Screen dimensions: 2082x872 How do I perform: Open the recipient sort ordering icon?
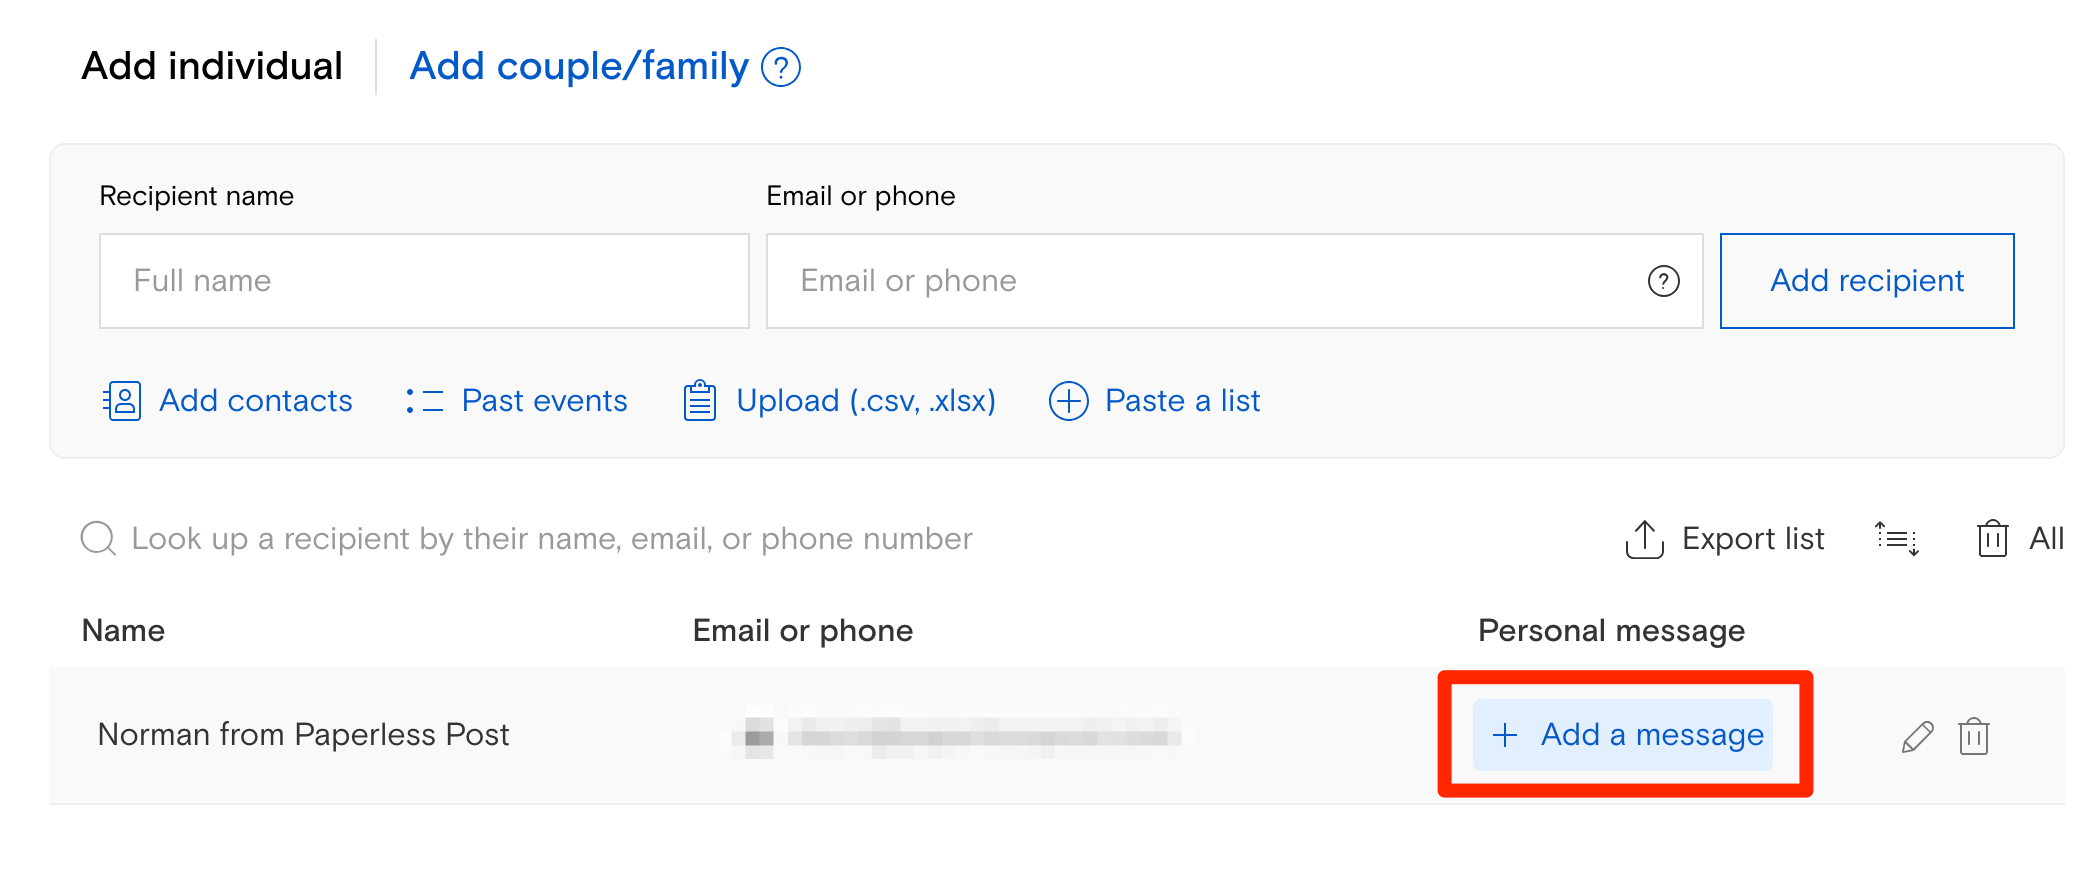[x=1898, y=539]
